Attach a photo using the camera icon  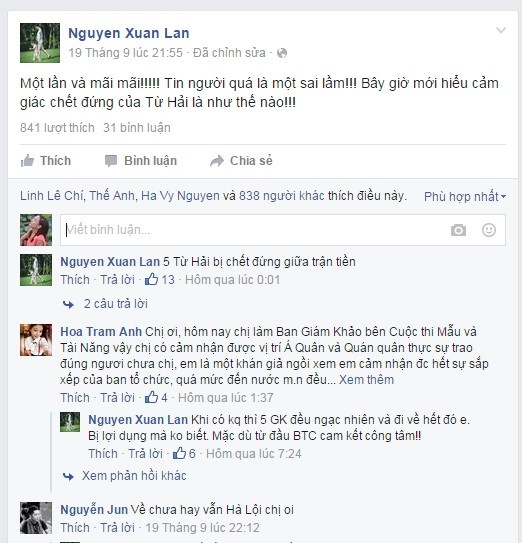point(458,230)
